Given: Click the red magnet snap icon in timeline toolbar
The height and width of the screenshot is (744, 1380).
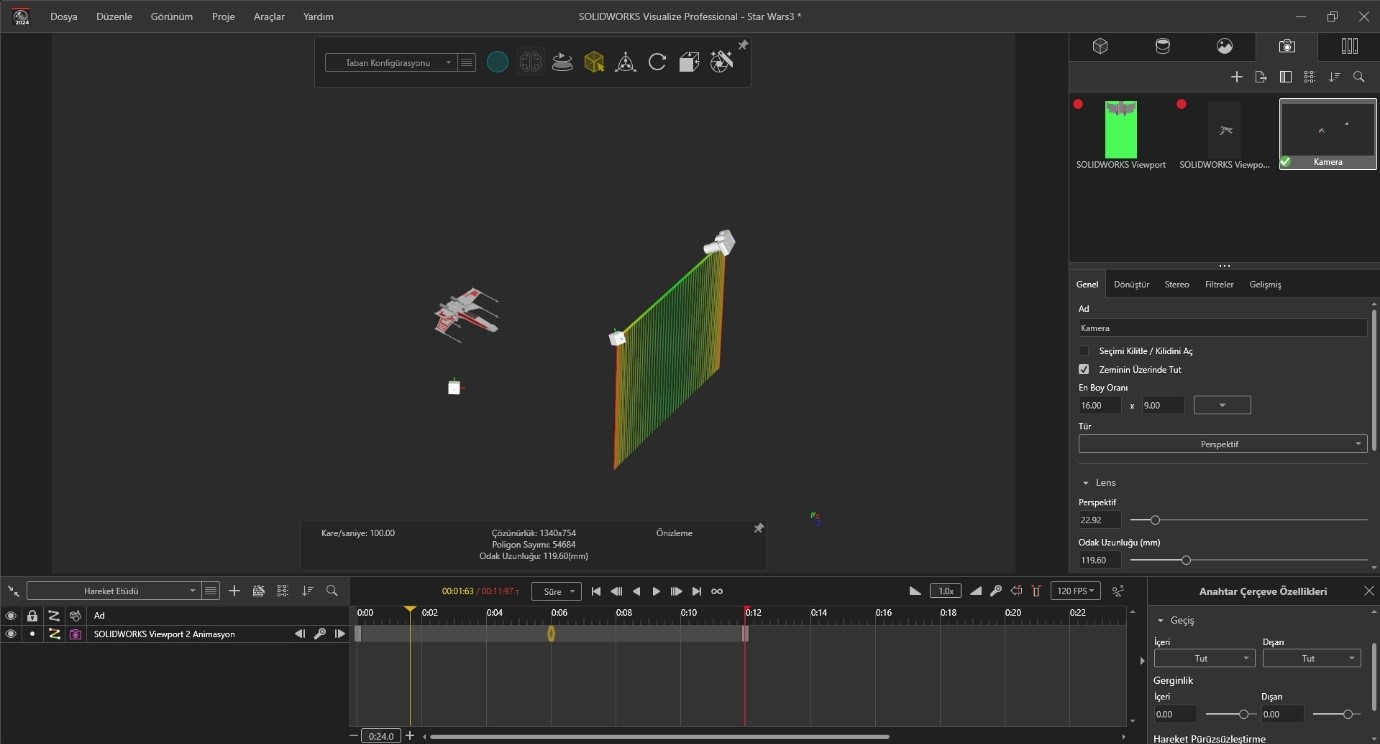Looking at the screenshot, I should tap(1036, 591).
